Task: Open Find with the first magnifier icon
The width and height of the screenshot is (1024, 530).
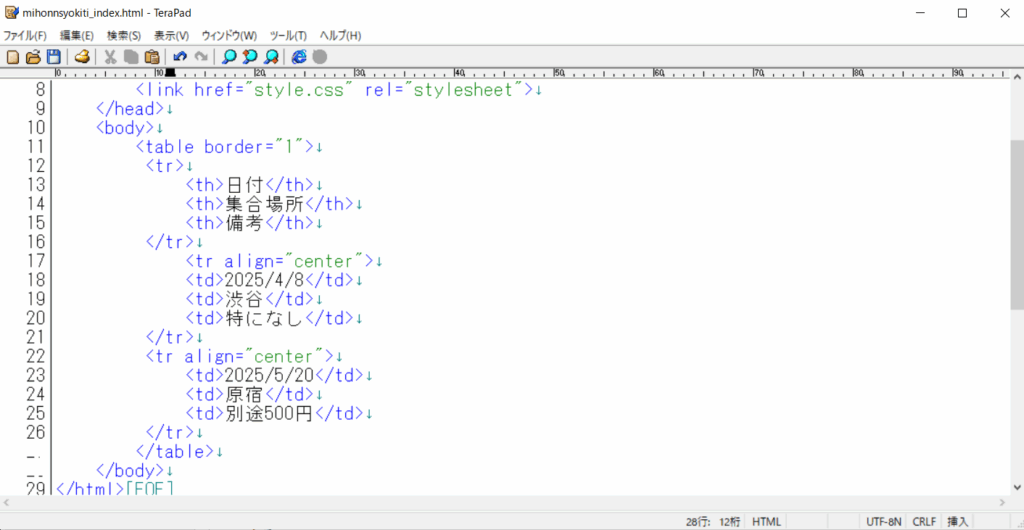Action: [x=229, y=56]
